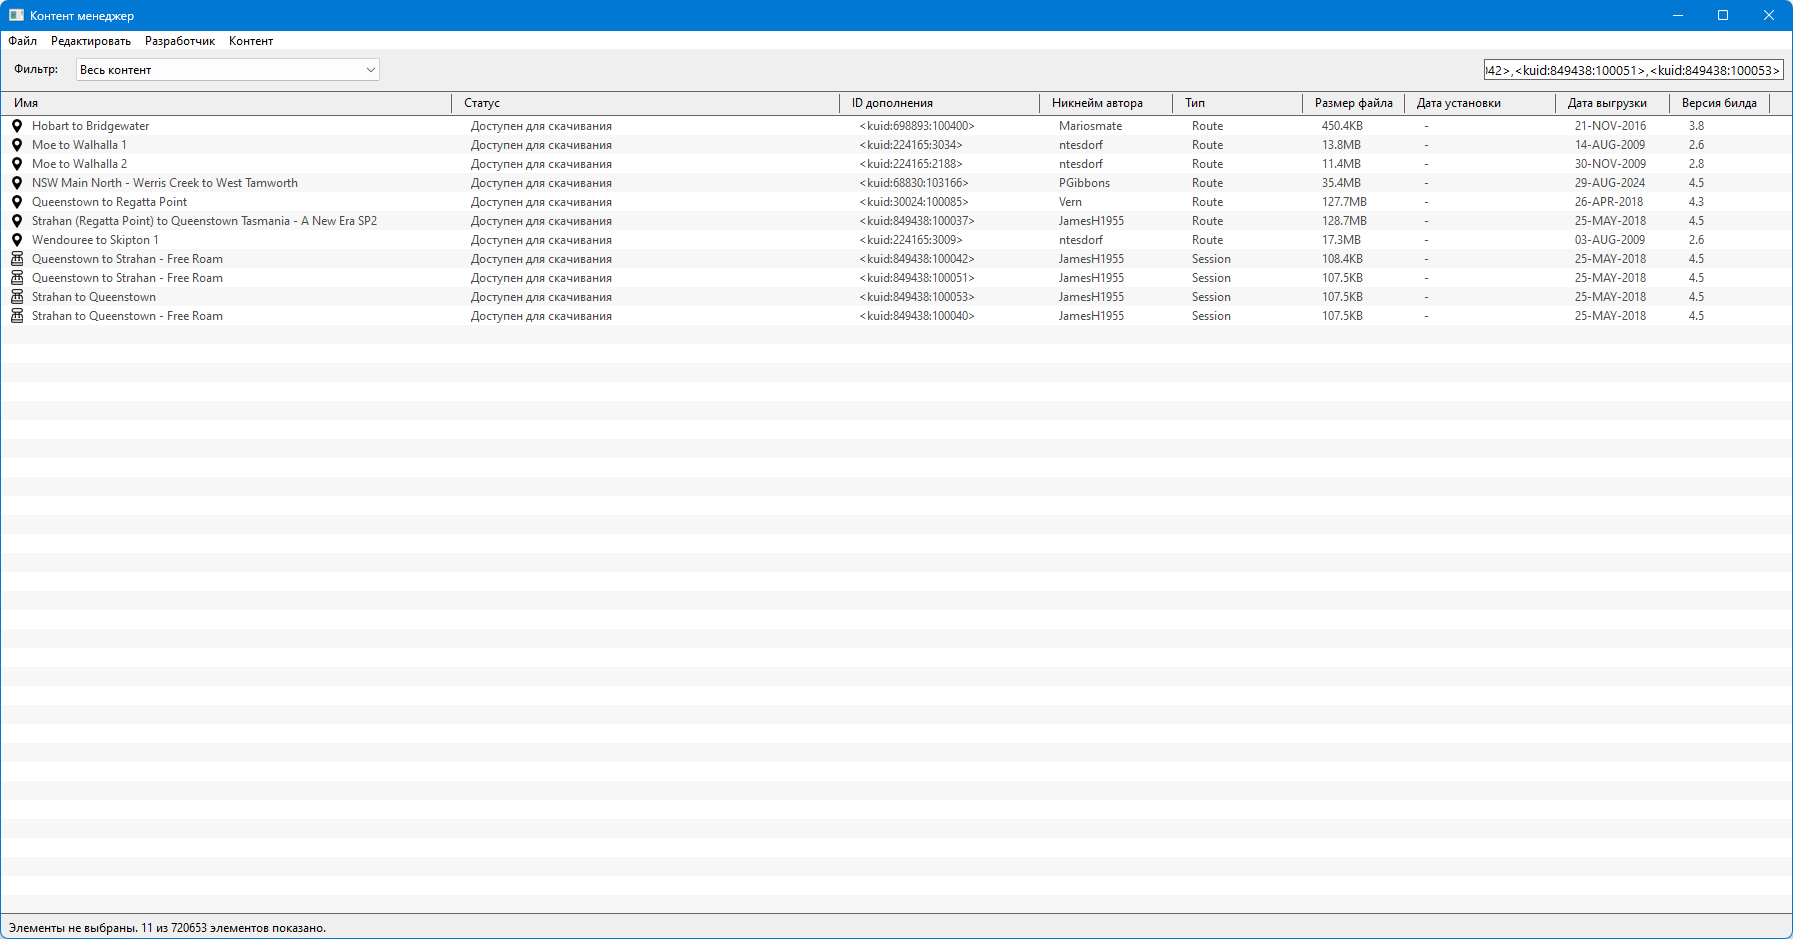
Task: Click route pin icon for Strahan (Regatta Point) row
Action: 17,221
